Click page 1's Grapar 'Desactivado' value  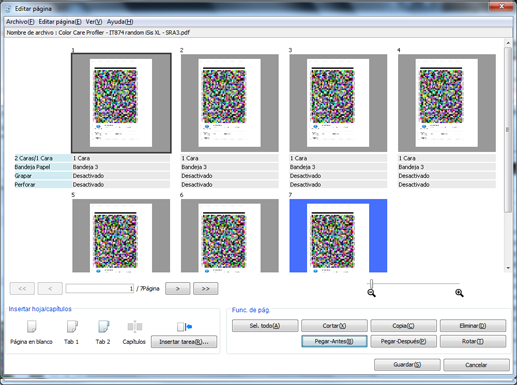tap(121, 176)
